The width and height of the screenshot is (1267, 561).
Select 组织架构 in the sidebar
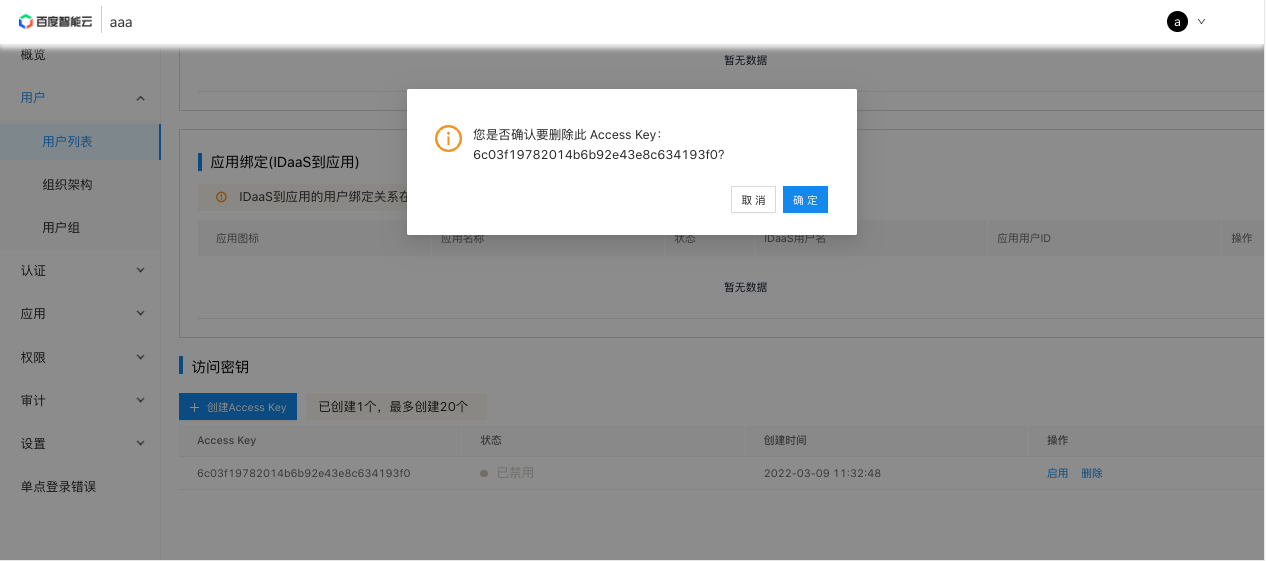[67, 185]
